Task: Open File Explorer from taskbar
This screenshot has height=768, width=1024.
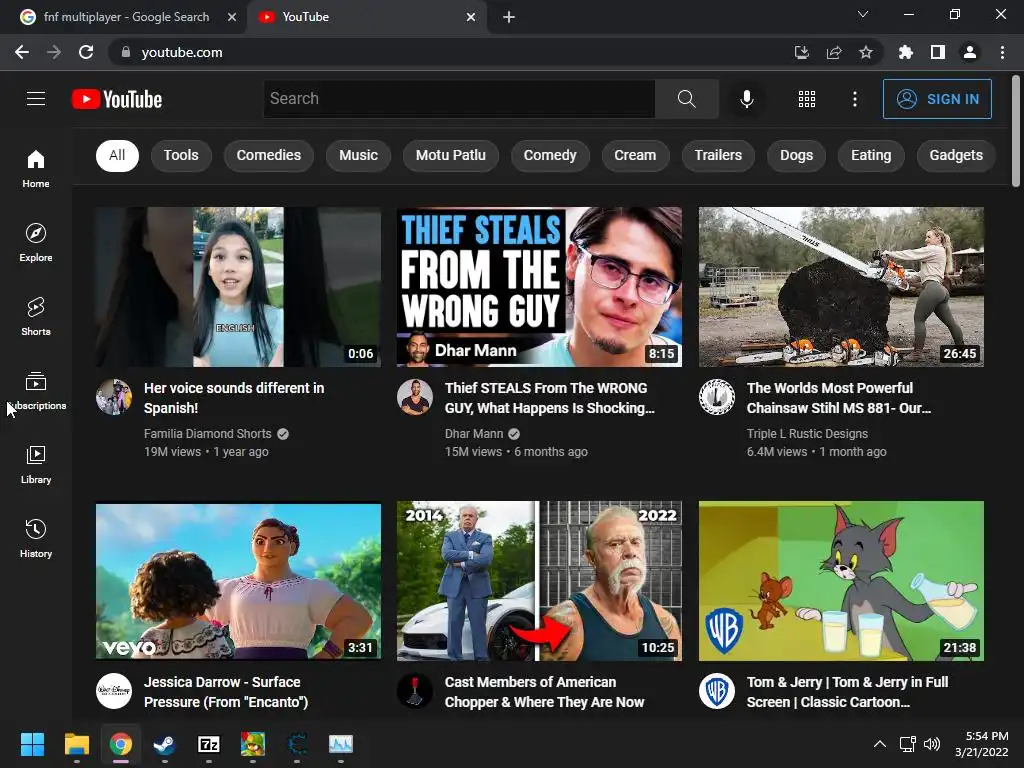Action: click(x=76, y=744)
